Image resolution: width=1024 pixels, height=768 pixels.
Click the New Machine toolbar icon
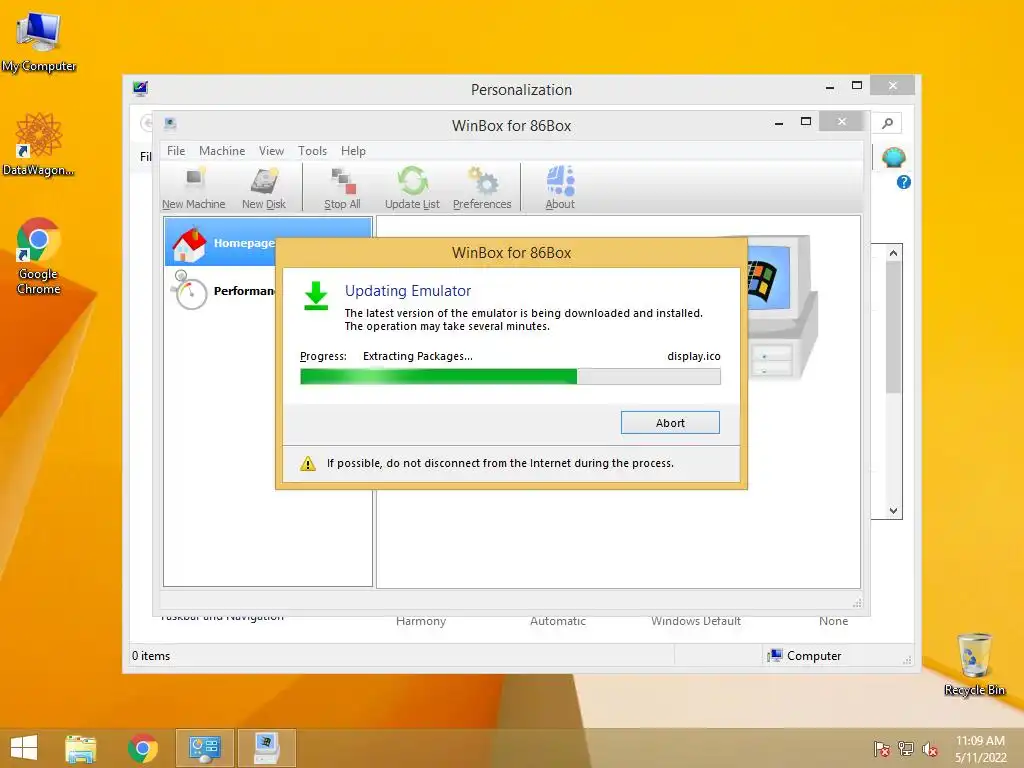[193, 187]
